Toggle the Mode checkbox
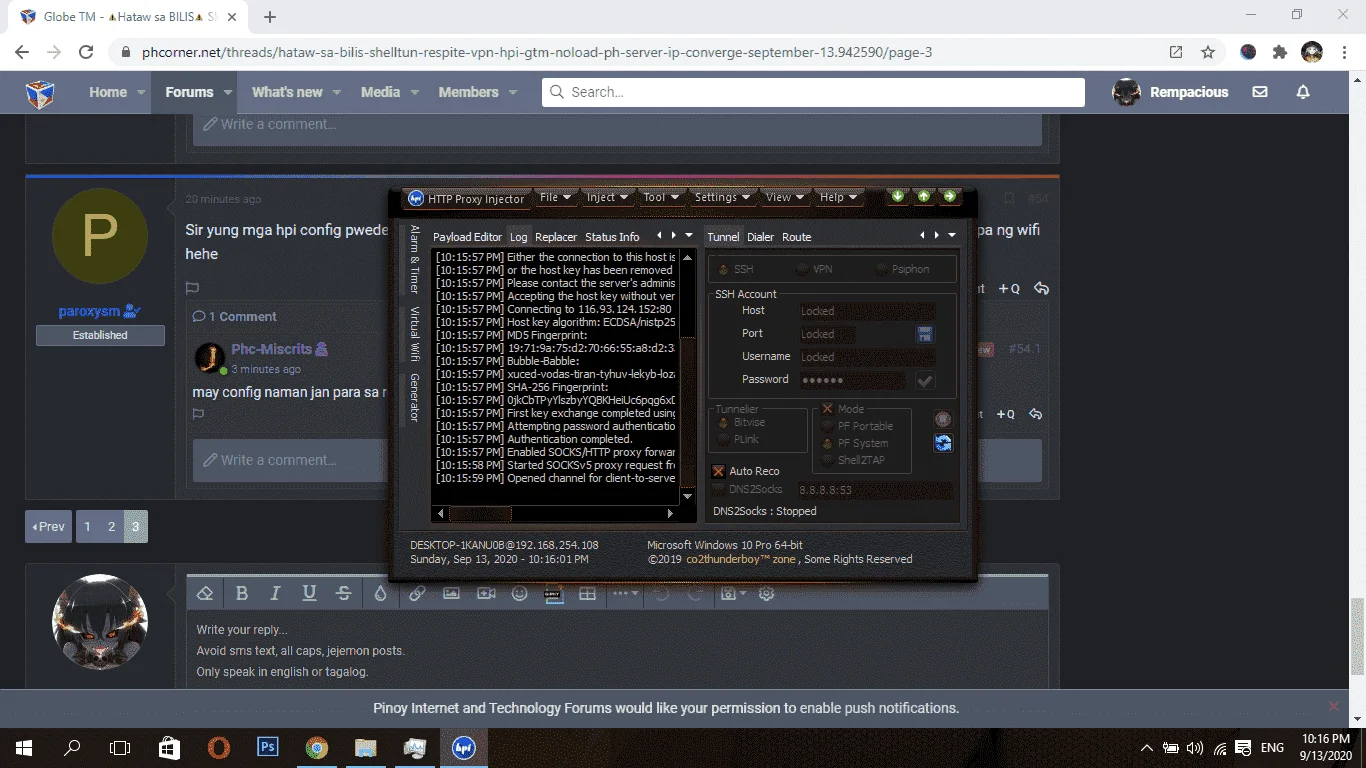The image size is (1366, 768). click(827, 409)
